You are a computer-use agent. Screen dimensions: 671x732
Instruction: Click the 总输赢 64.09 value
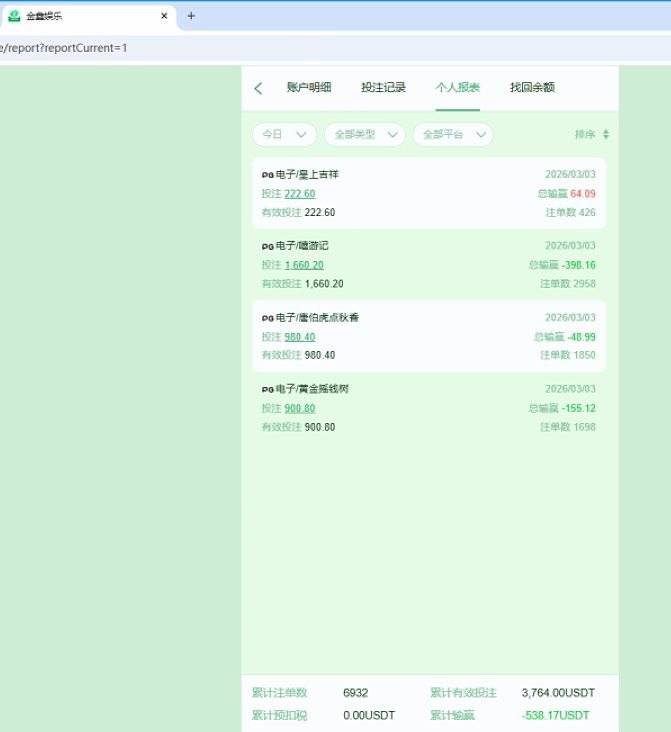(x=583, y=194)
